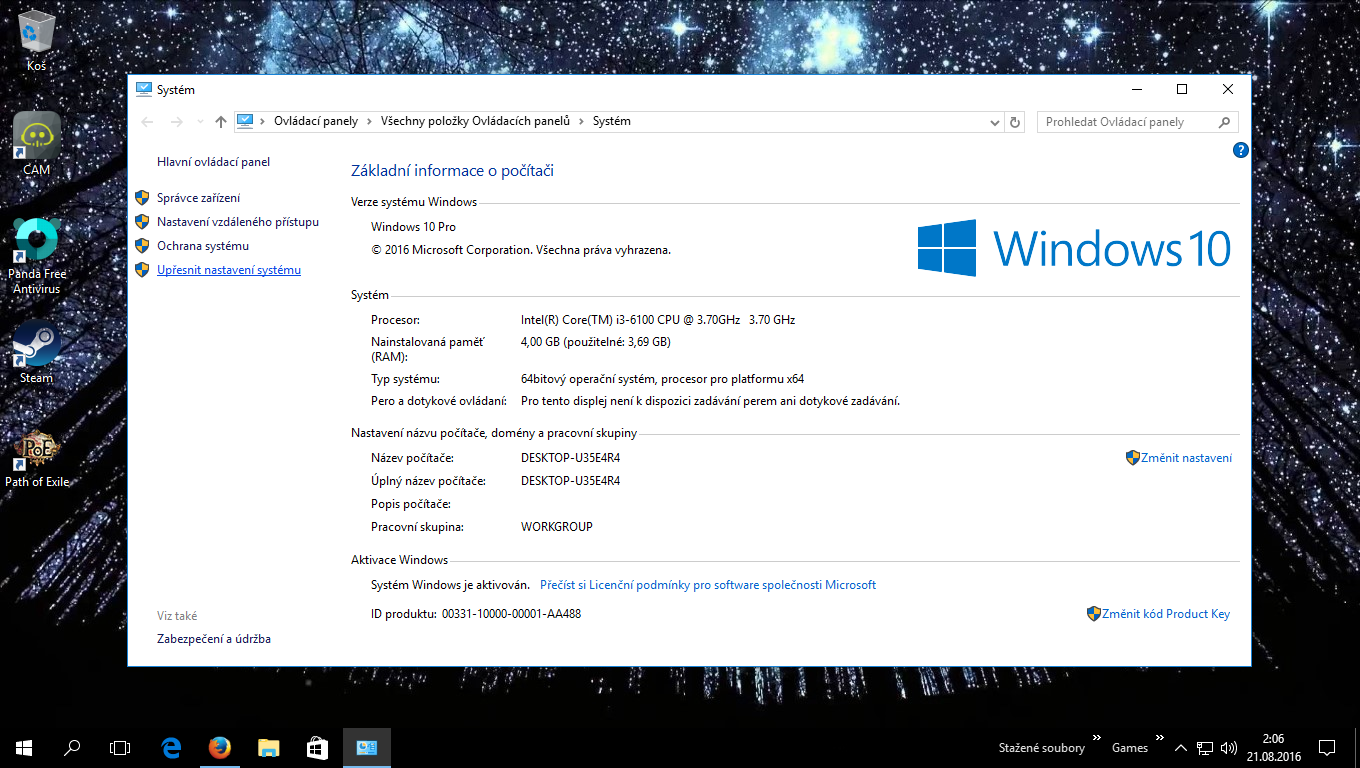Click Změnit kód Product Key

(1166, 614)
